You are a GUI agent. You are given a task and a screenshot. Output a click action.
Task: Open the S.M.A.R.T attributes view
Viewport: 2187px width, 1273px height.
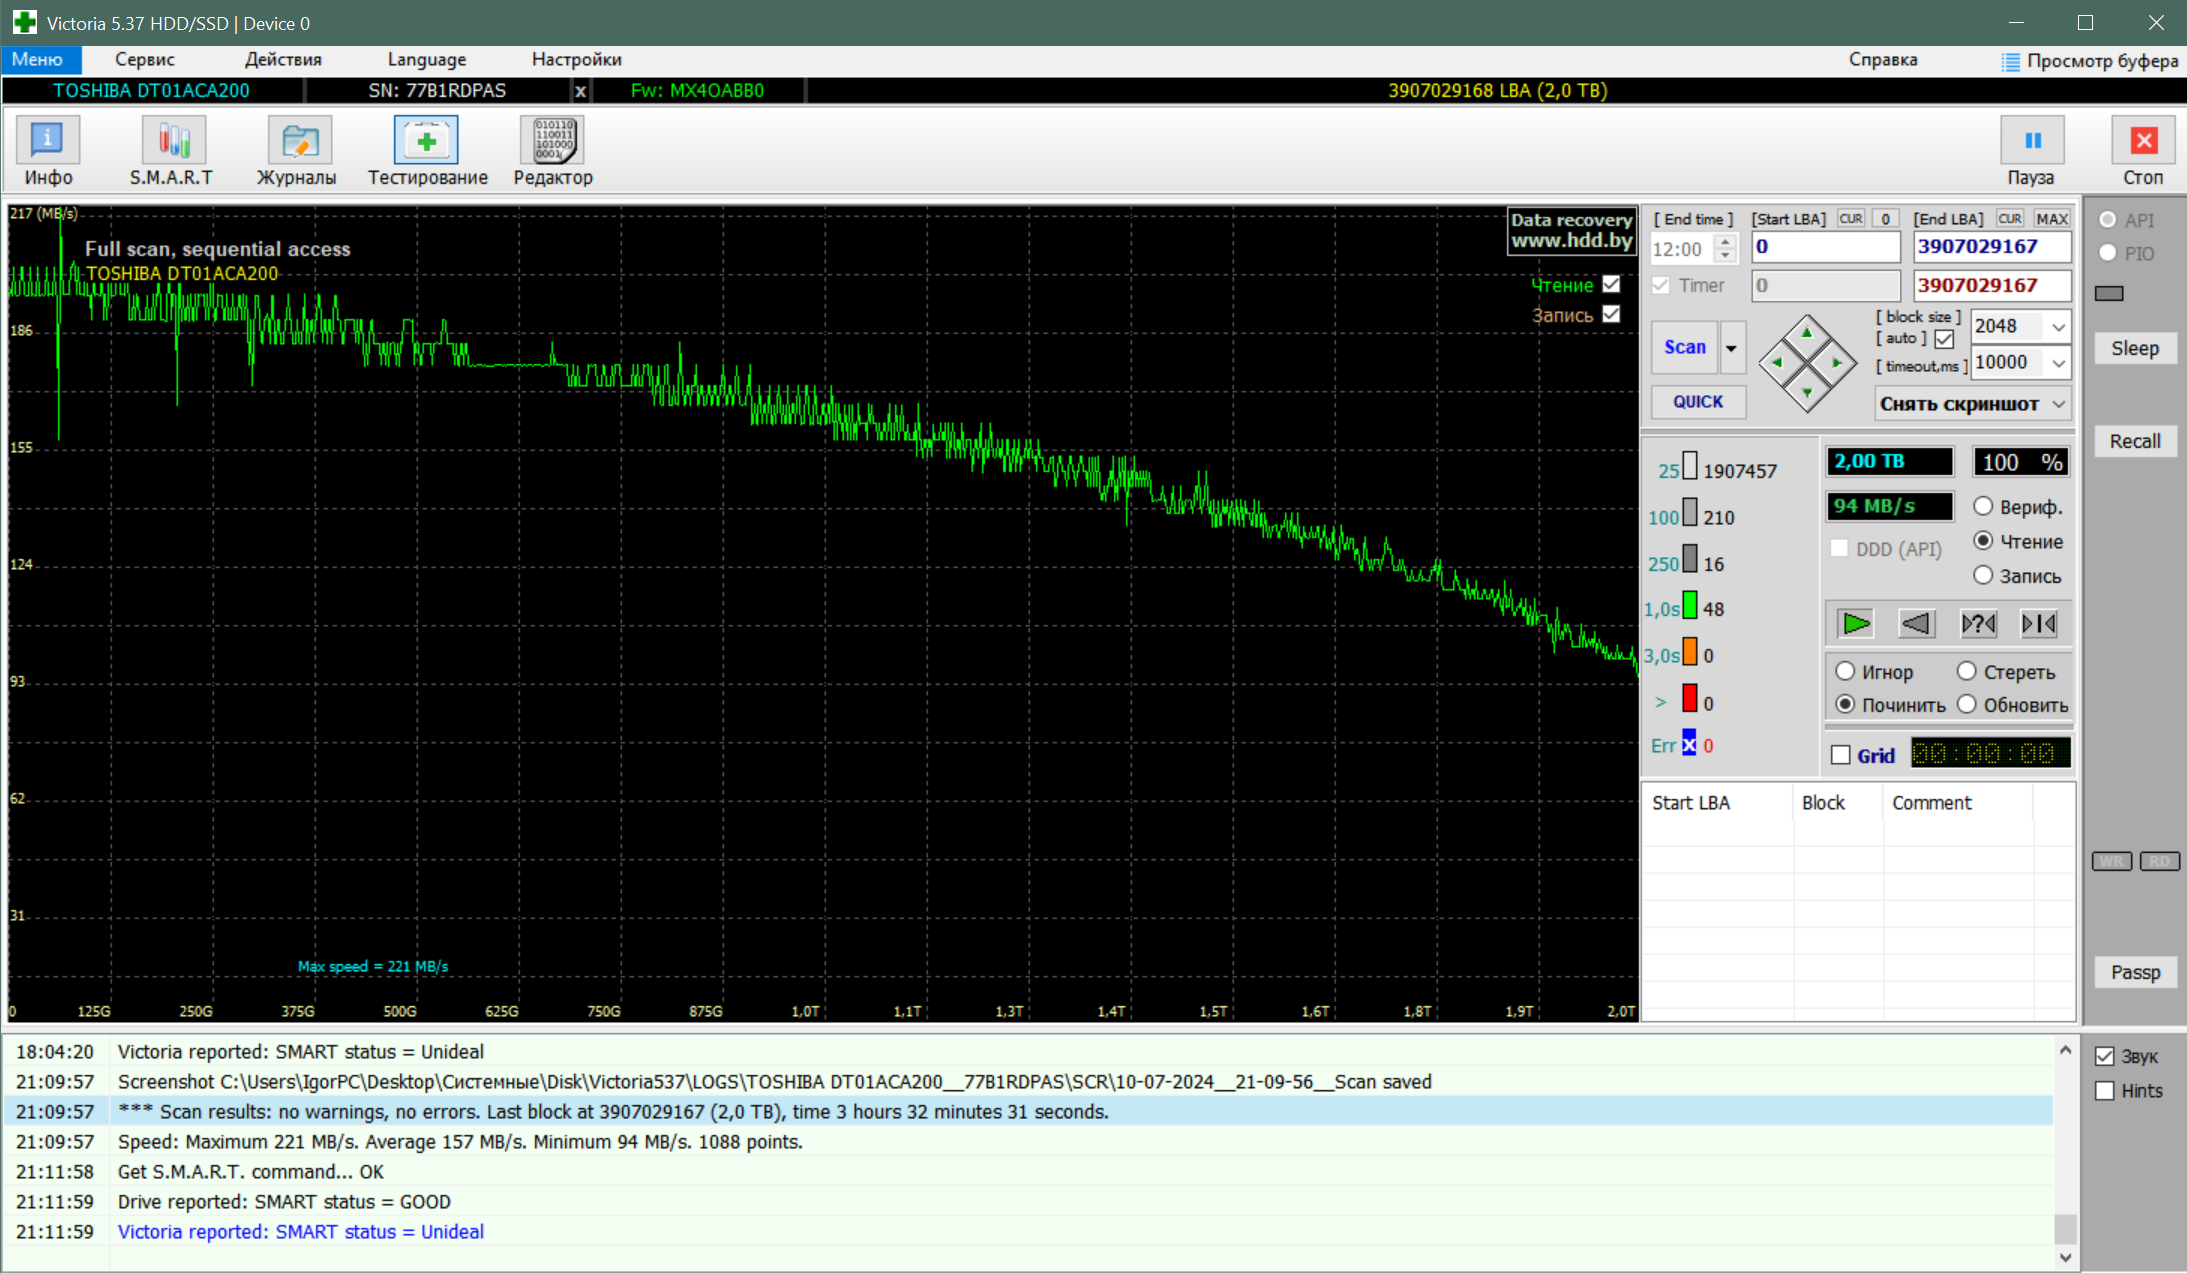(x=173, y=141)
